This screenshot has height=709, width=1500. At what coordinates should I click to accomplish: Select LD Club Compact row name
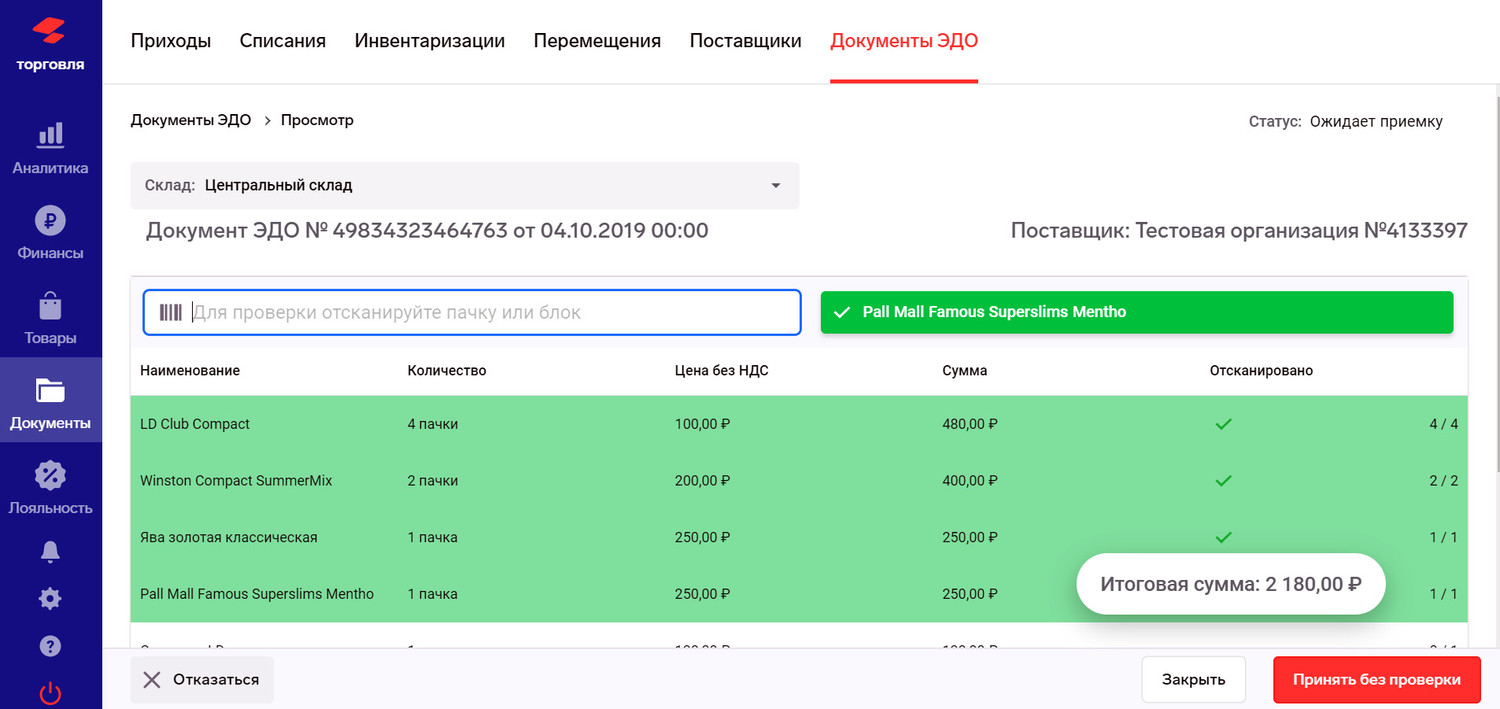coord(195,424)
